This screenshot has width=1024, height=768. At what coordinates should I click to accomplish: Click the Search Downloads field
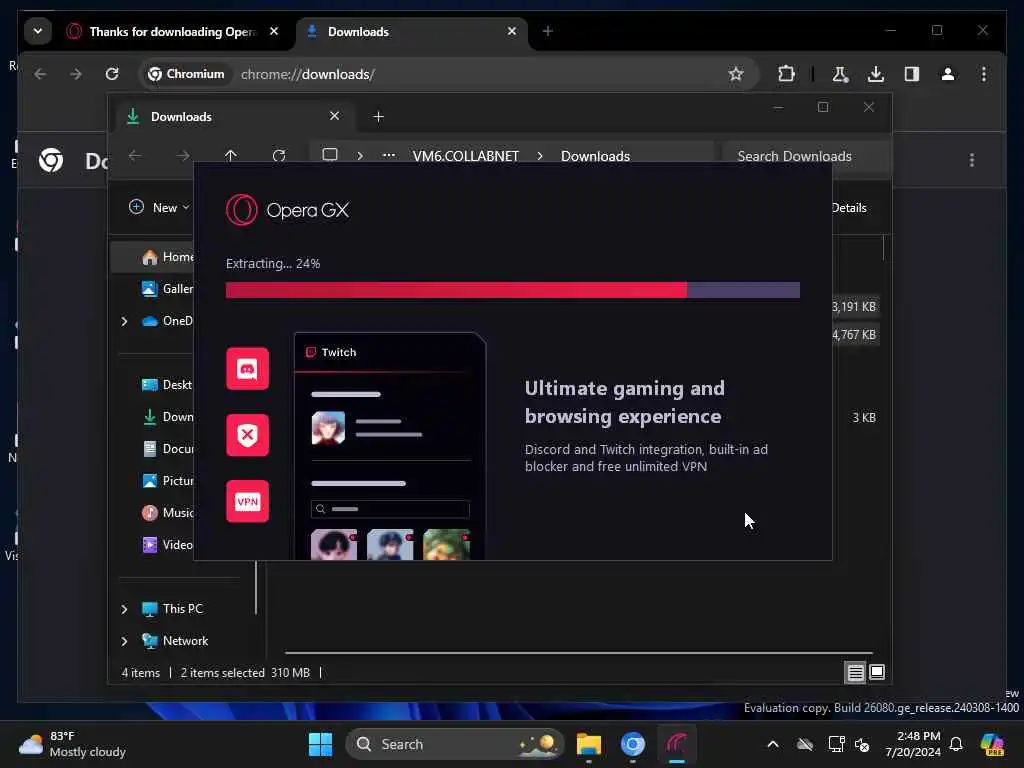[807, 156]
